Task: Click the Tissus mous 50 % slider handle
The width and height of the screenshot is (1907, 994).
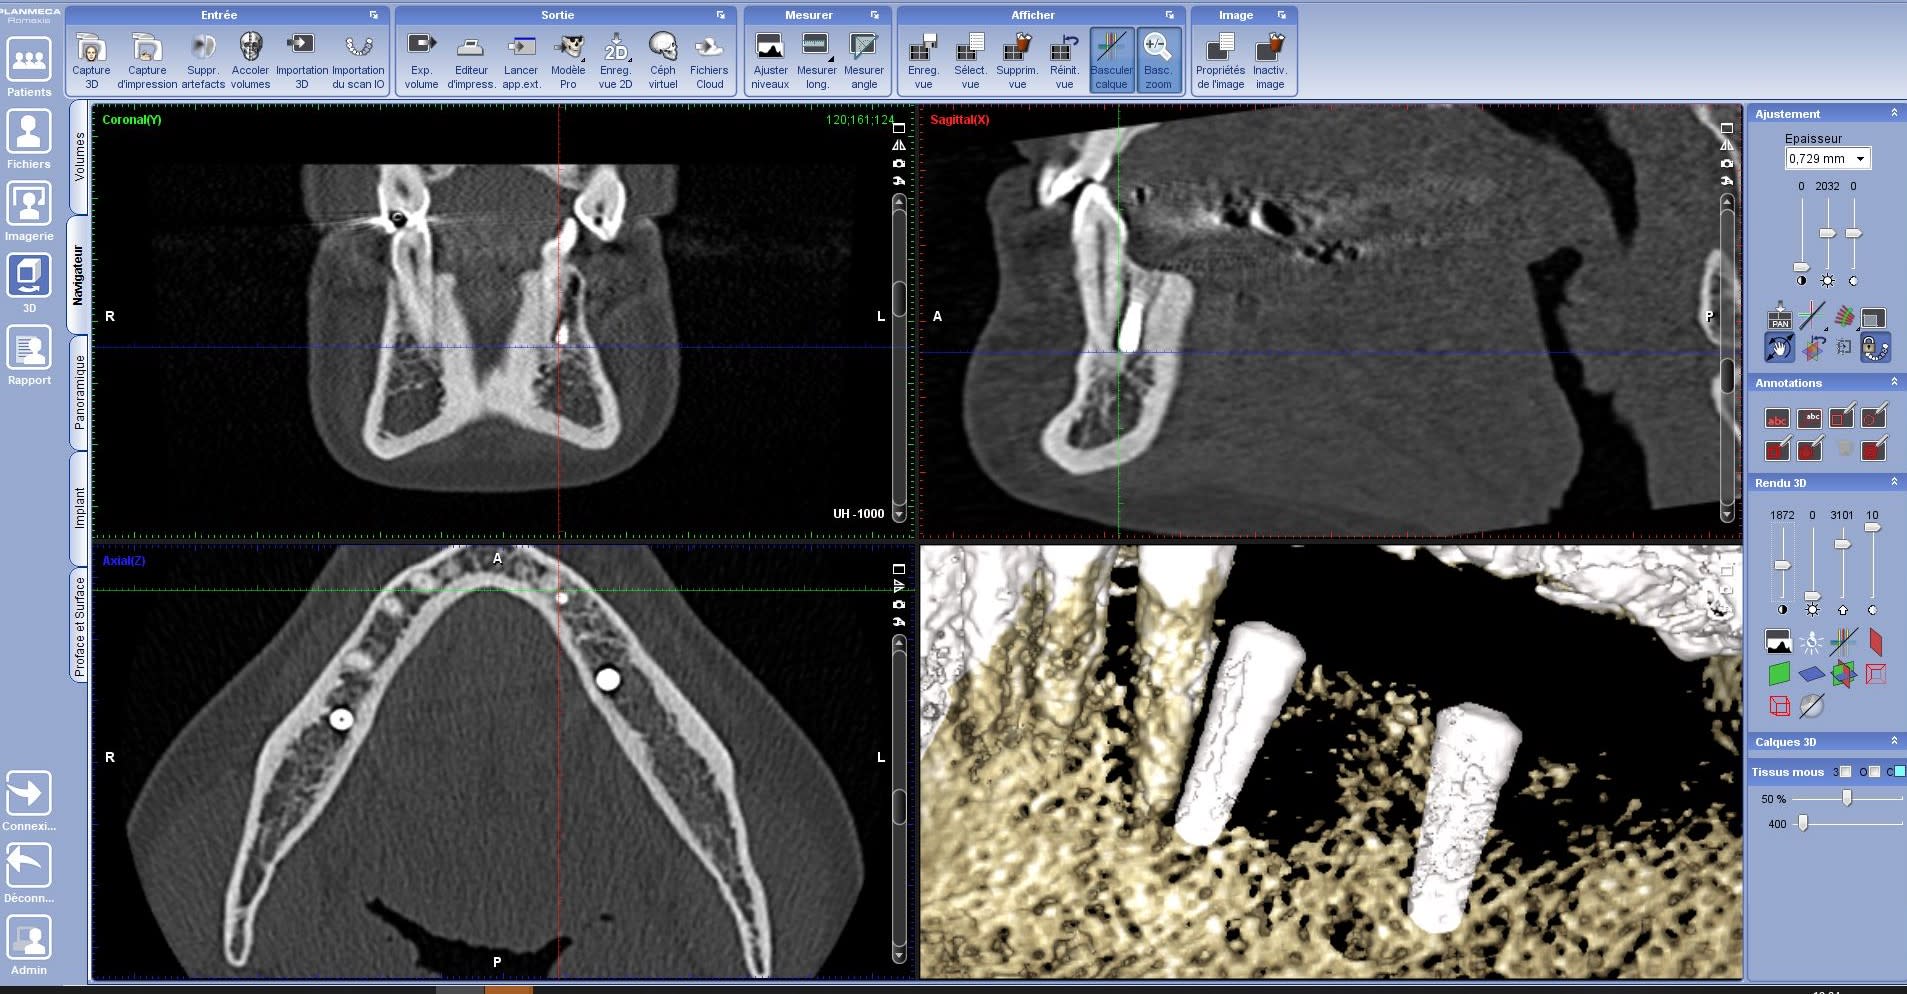Action: (x=1847, y=798)
